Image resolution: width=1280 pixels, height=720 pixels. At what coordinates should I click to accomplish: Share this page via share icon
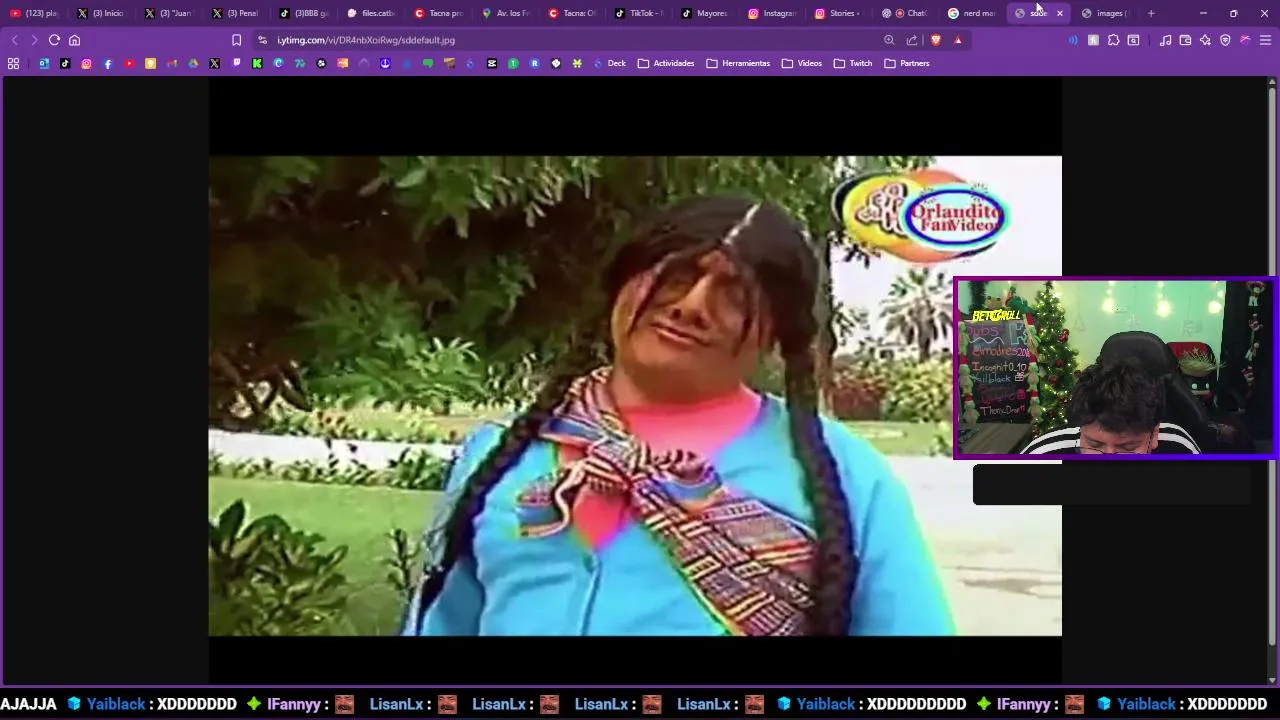[x=912, y=40]
